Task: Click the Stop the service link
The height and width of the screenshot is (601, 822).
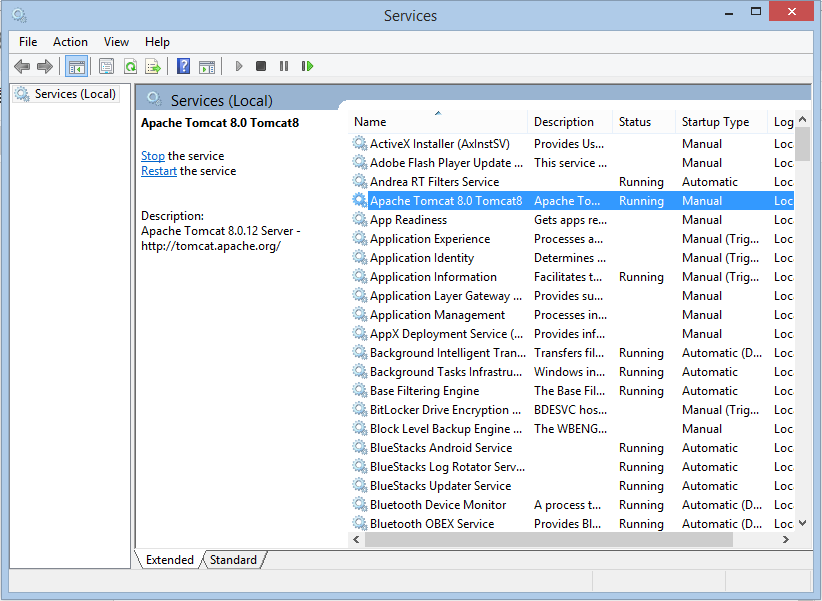Action: tap(153, 156)
